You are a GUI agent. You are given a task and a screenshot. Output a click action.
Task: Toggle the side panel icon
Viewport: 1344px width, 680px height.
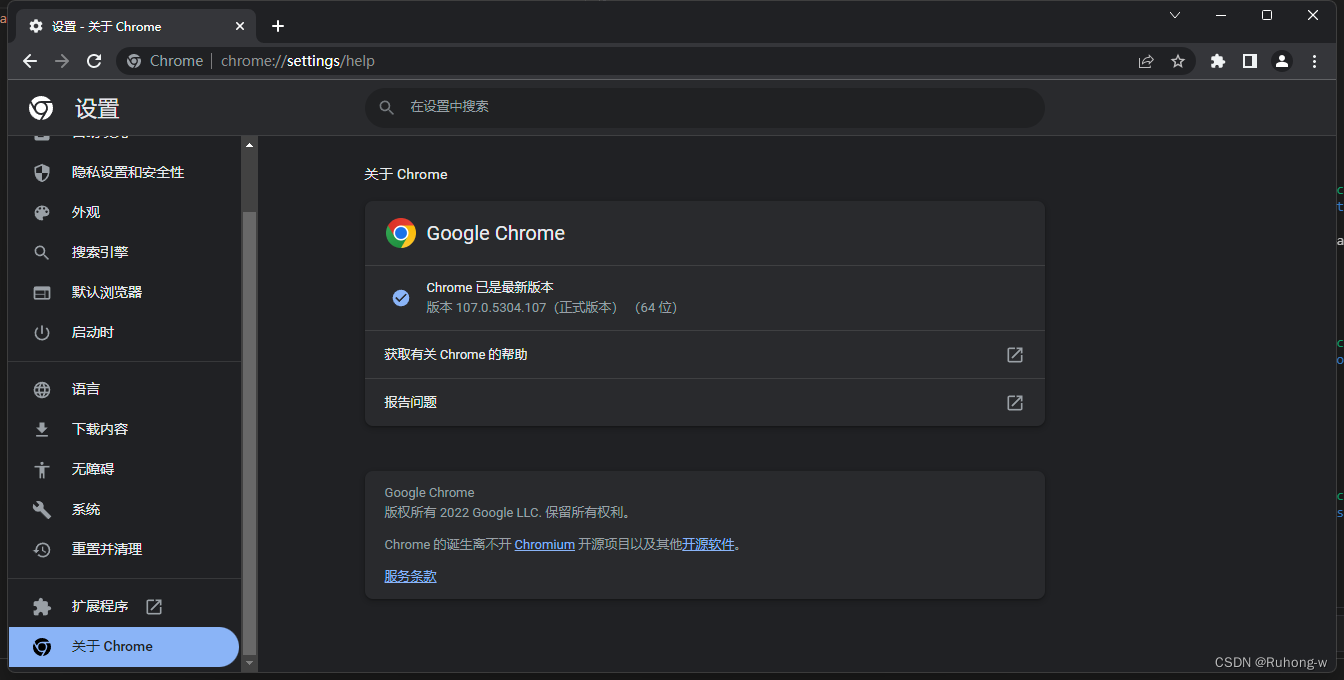[1249, 61]
